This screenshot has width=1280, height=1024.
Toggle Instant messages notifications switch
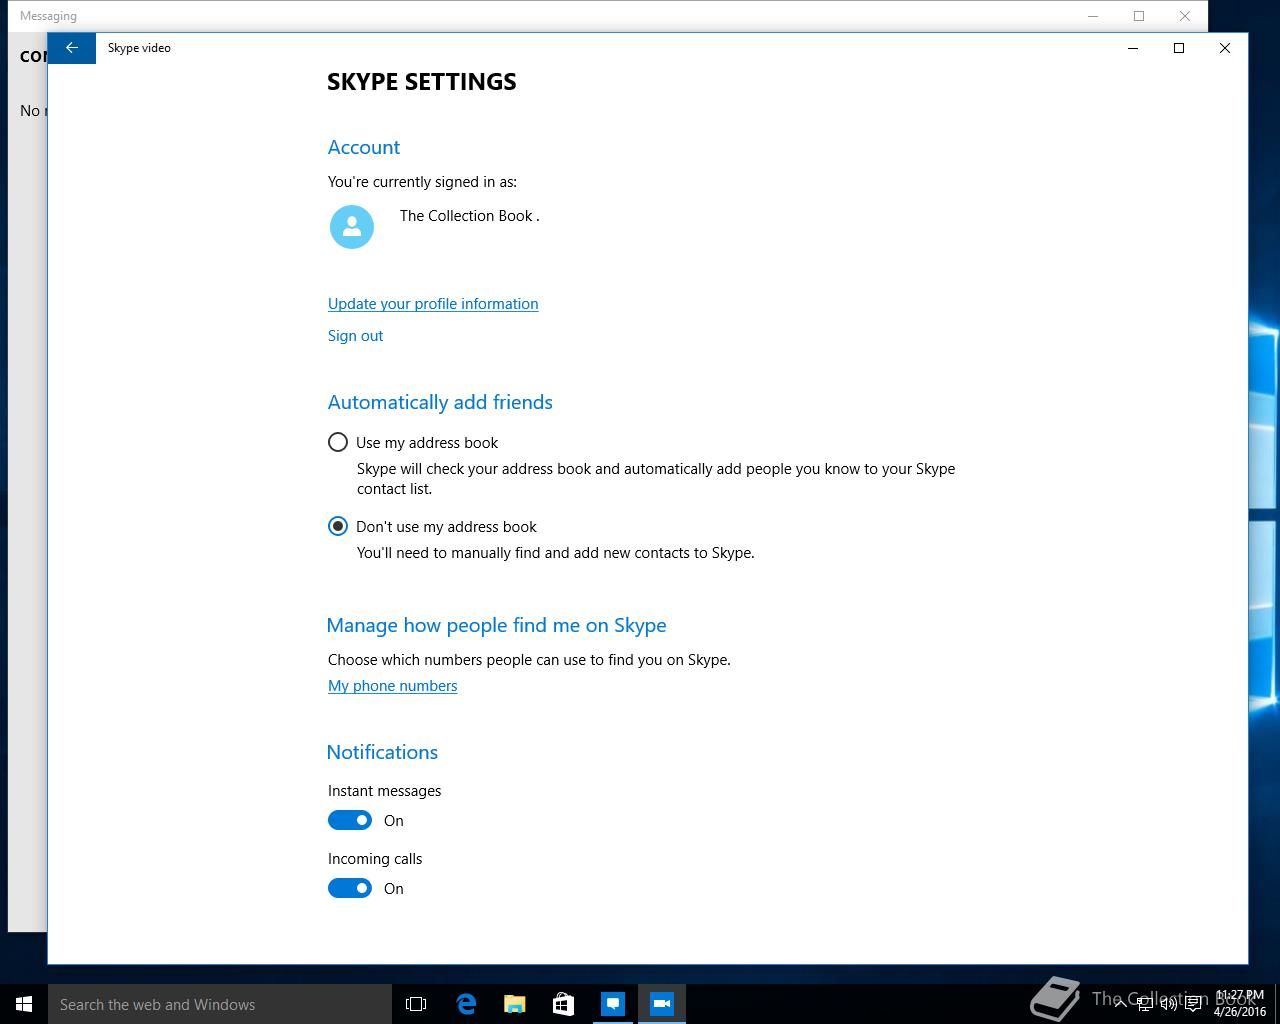point(350,820)
